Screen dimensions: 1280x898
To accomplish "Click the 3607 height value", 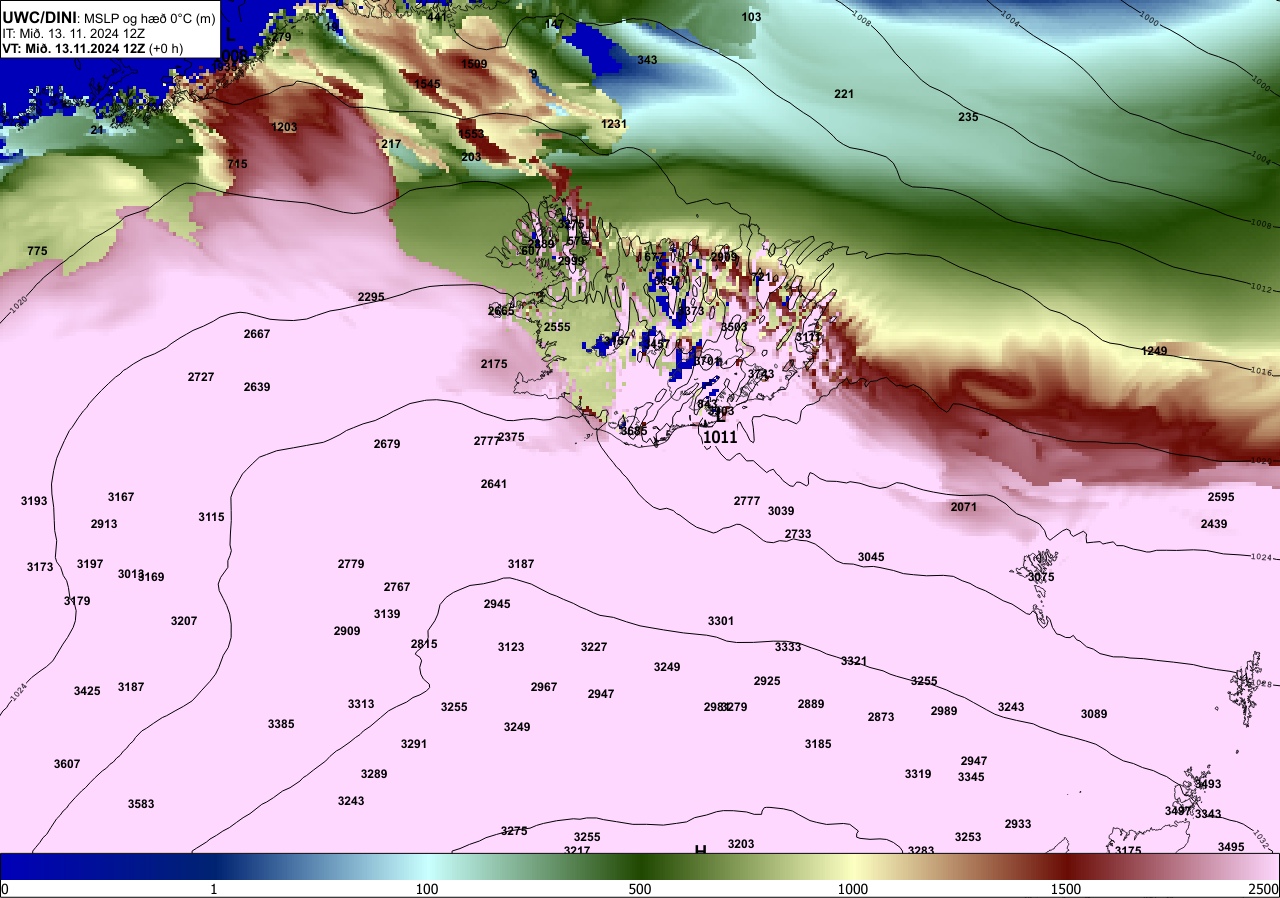I will point(67,764).
